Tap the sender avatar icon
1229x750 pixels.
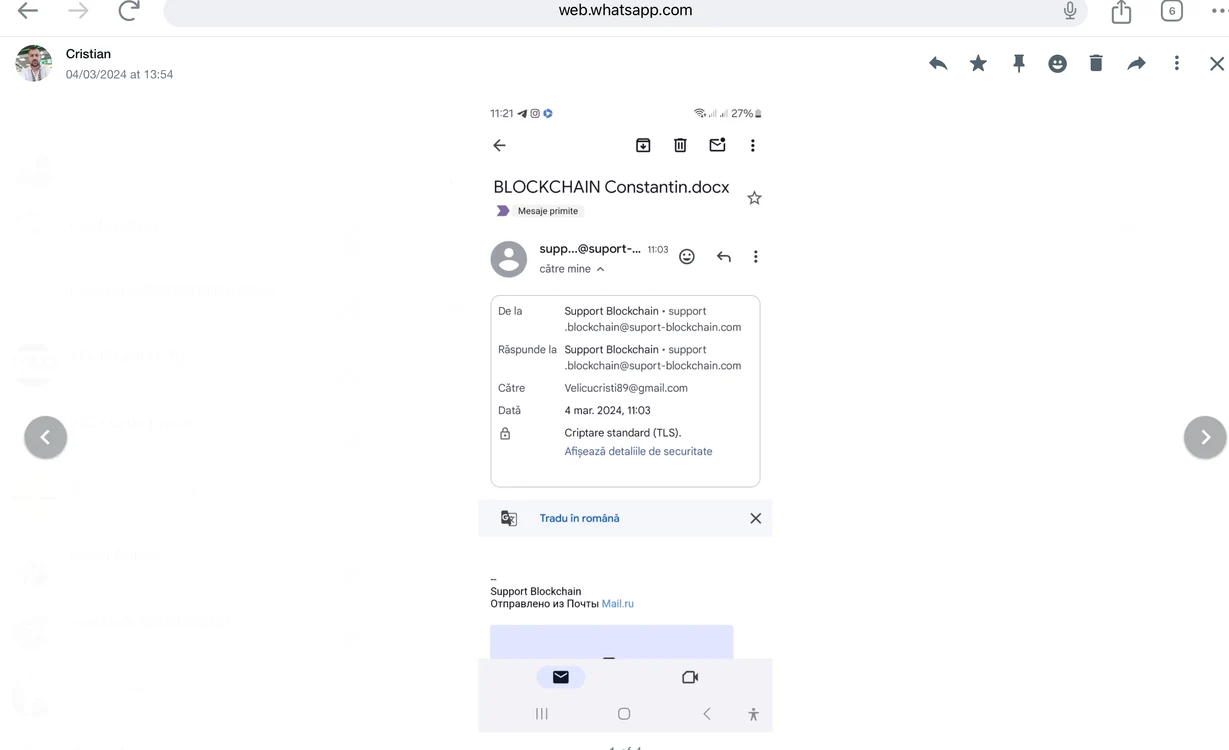tap(509, 259)
